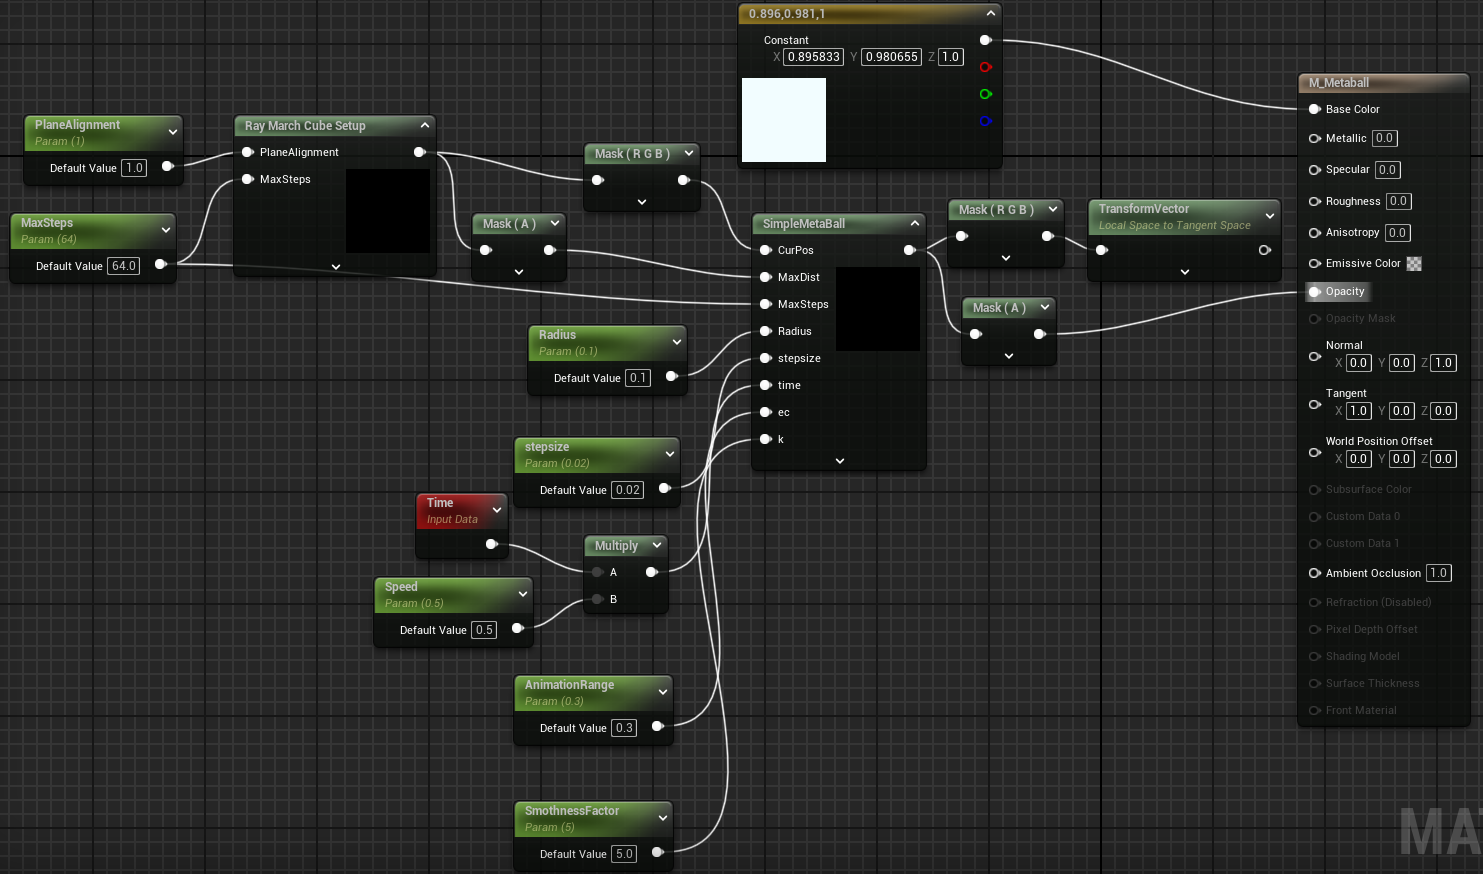Click the Constant X value field
Viewport: 1483px width, 874px height.
tap(813, 57)
